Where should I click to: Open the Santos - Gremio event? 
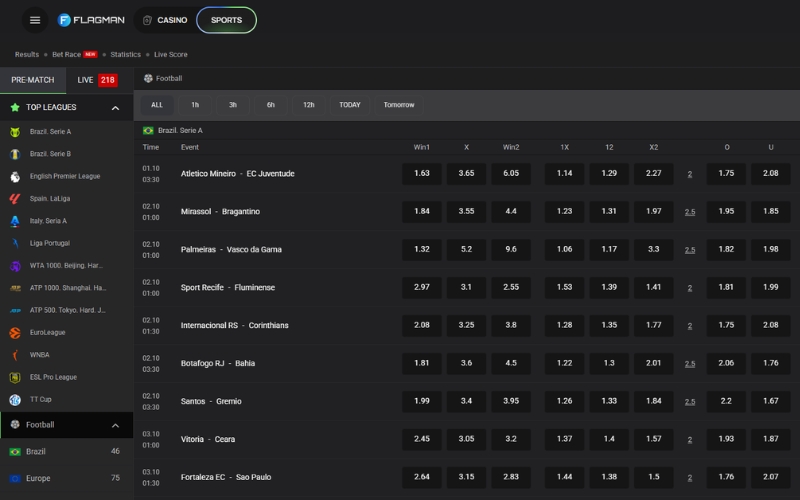coord(211,402)
